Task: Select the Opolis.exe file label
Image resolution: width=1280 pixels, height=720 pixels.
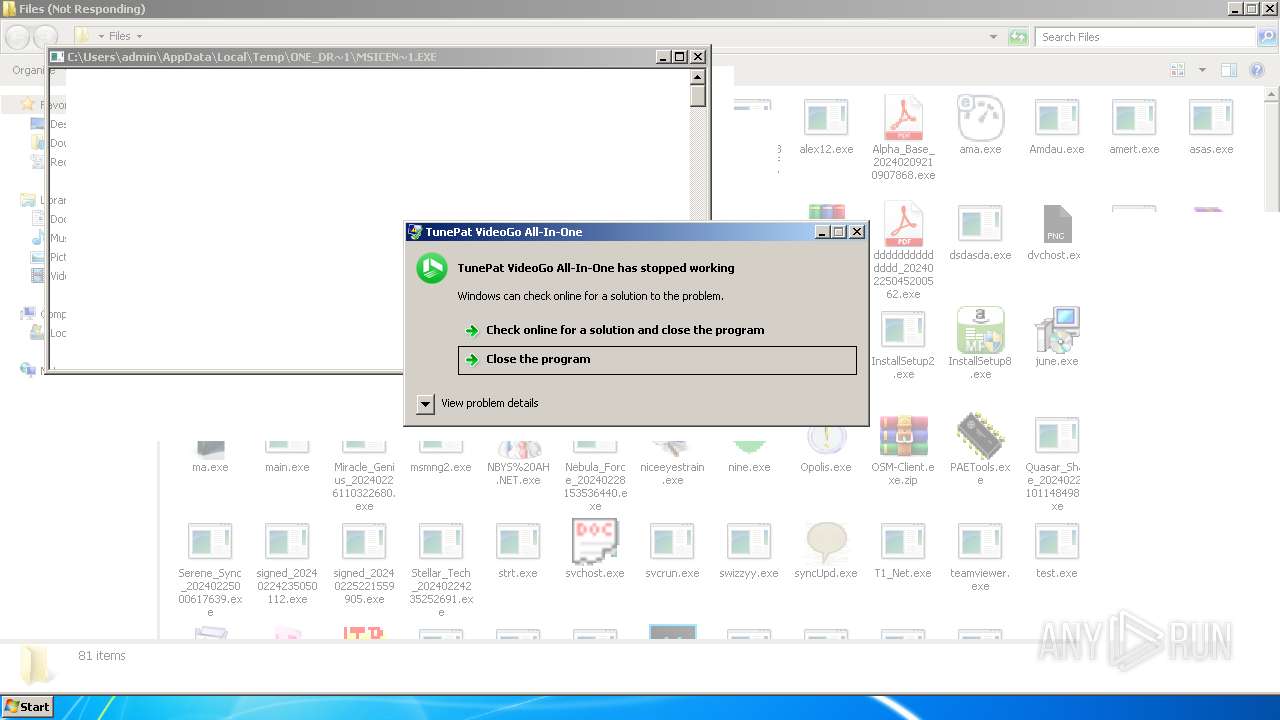Action: point(826,467)
